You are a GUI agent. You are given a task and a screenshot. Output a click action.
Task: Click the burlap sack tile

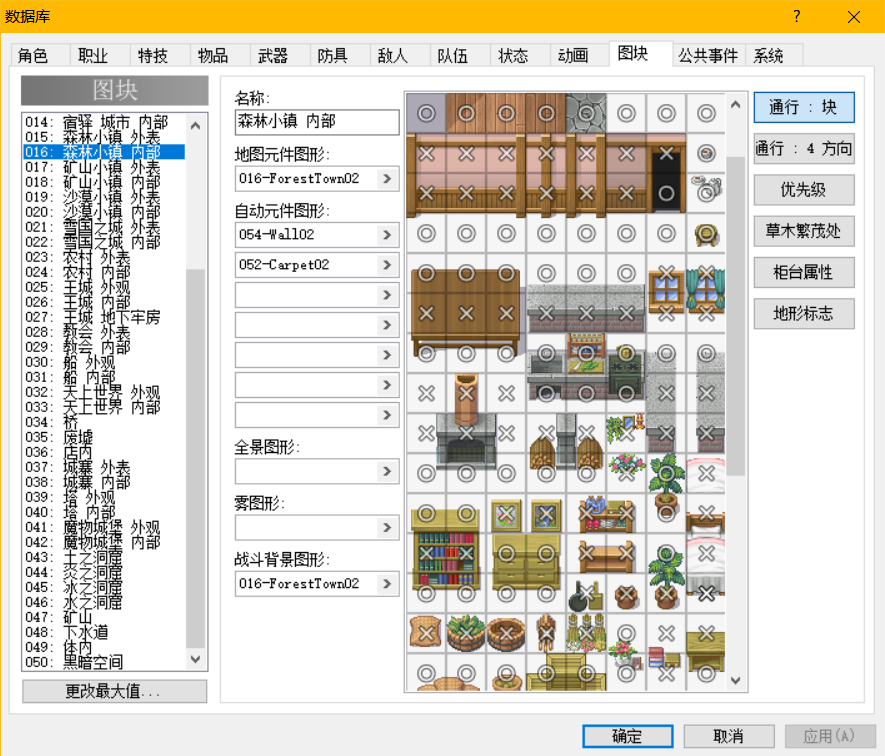point(426,633)
